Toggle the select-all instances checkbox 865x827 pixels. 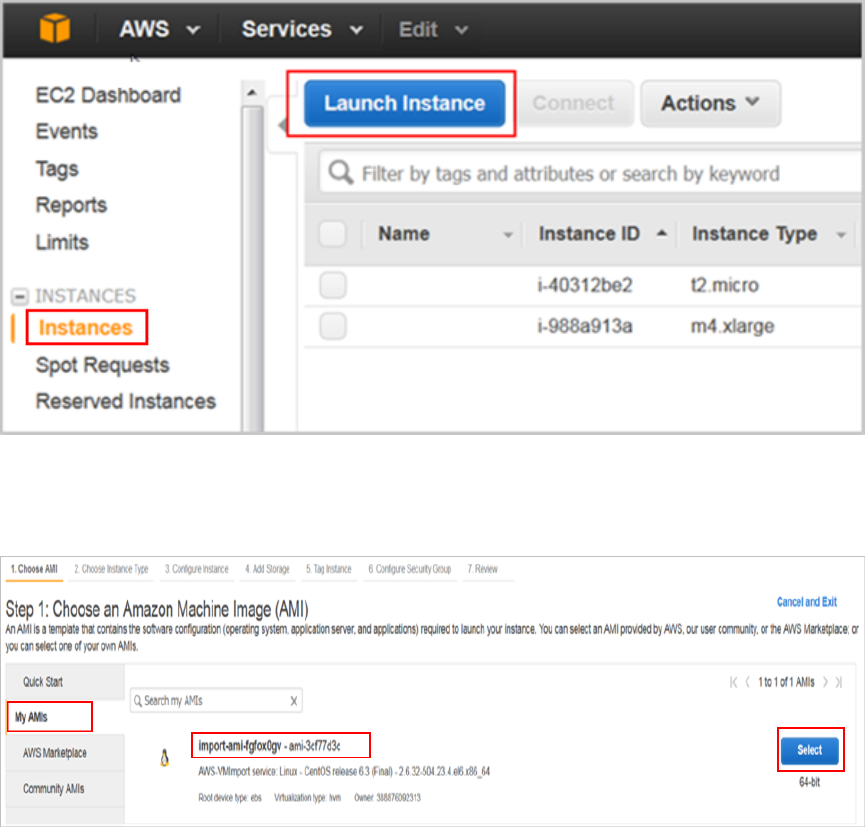click(333, 234)
